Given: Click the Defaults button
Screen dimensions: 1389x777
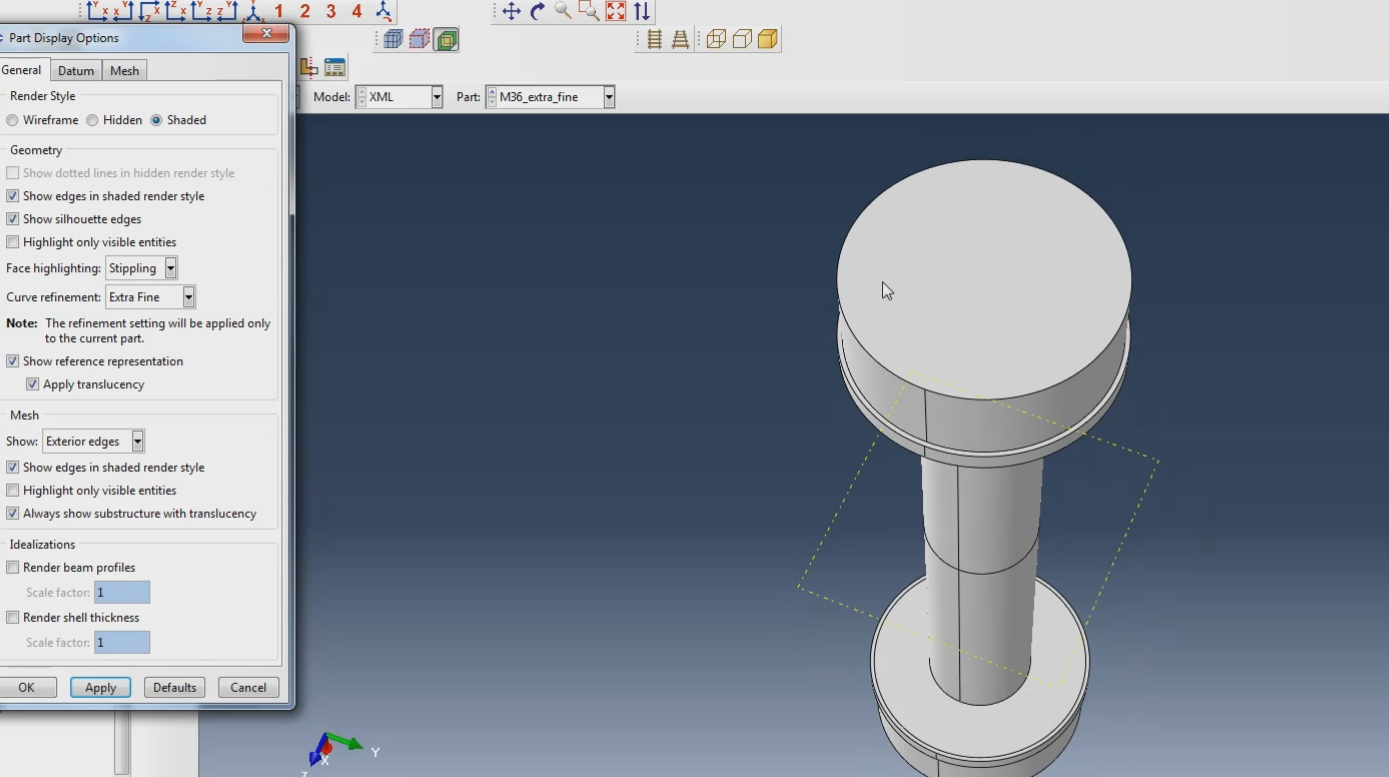Looking at the screenshot, I should tap(174, 687).
